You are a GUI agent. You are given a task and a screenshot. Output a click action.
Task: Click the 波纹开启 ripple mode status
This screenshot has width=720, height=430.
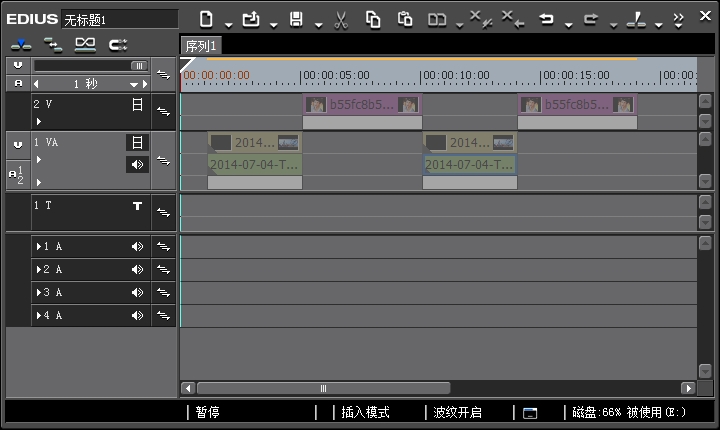pyautogui.click(x=458, y=412)
